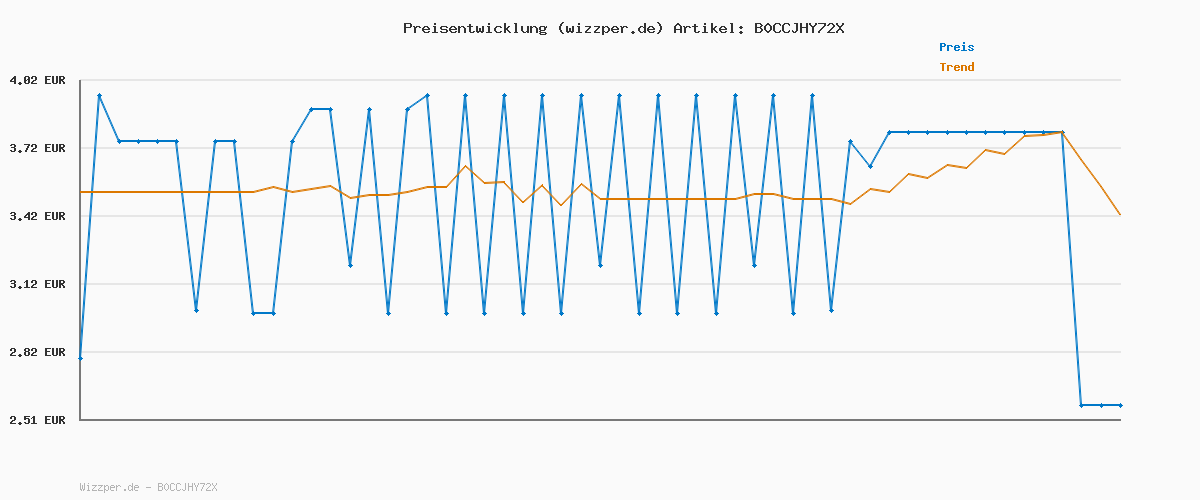The width and height of the screenshot is (1200, 500).
Task: Click the Trend legend label
Action: pos(956,67)
